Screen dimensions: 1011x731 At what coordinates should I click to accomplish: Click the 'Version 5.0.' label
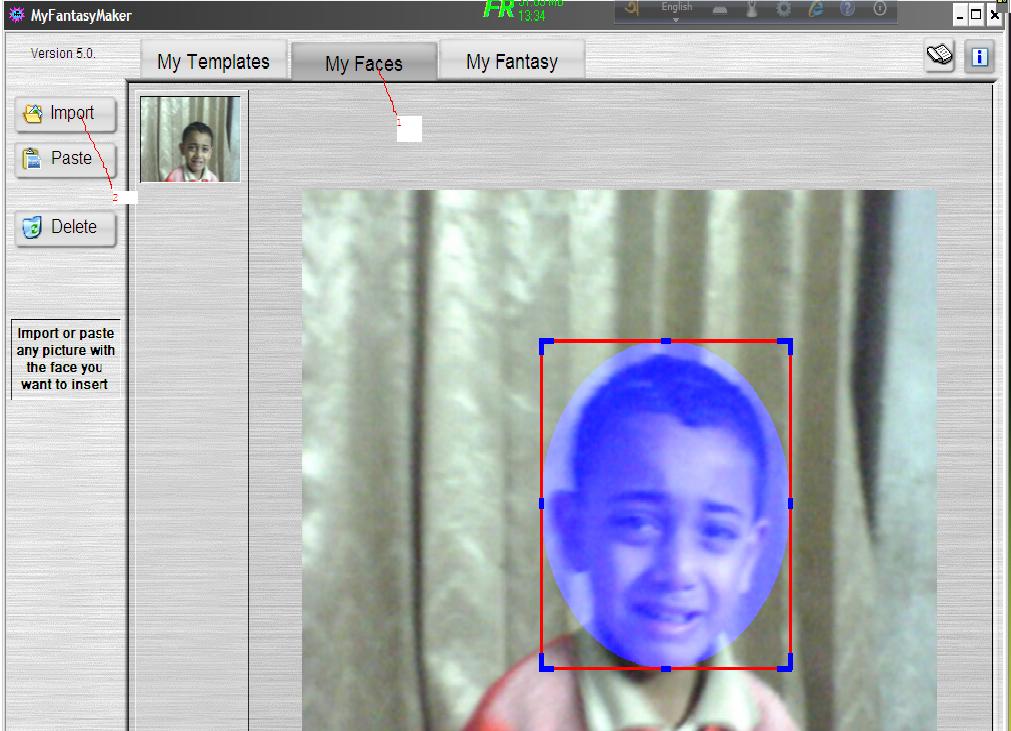[63, 54]
